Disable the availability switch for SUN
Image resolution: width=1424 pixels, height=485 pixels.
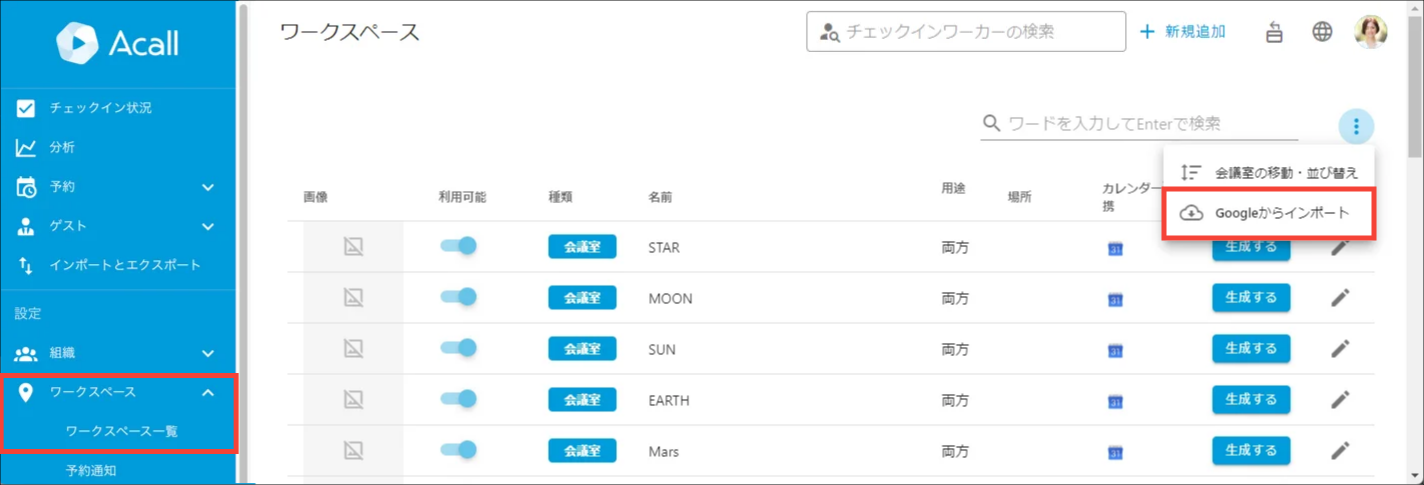(x=459, y=348)
